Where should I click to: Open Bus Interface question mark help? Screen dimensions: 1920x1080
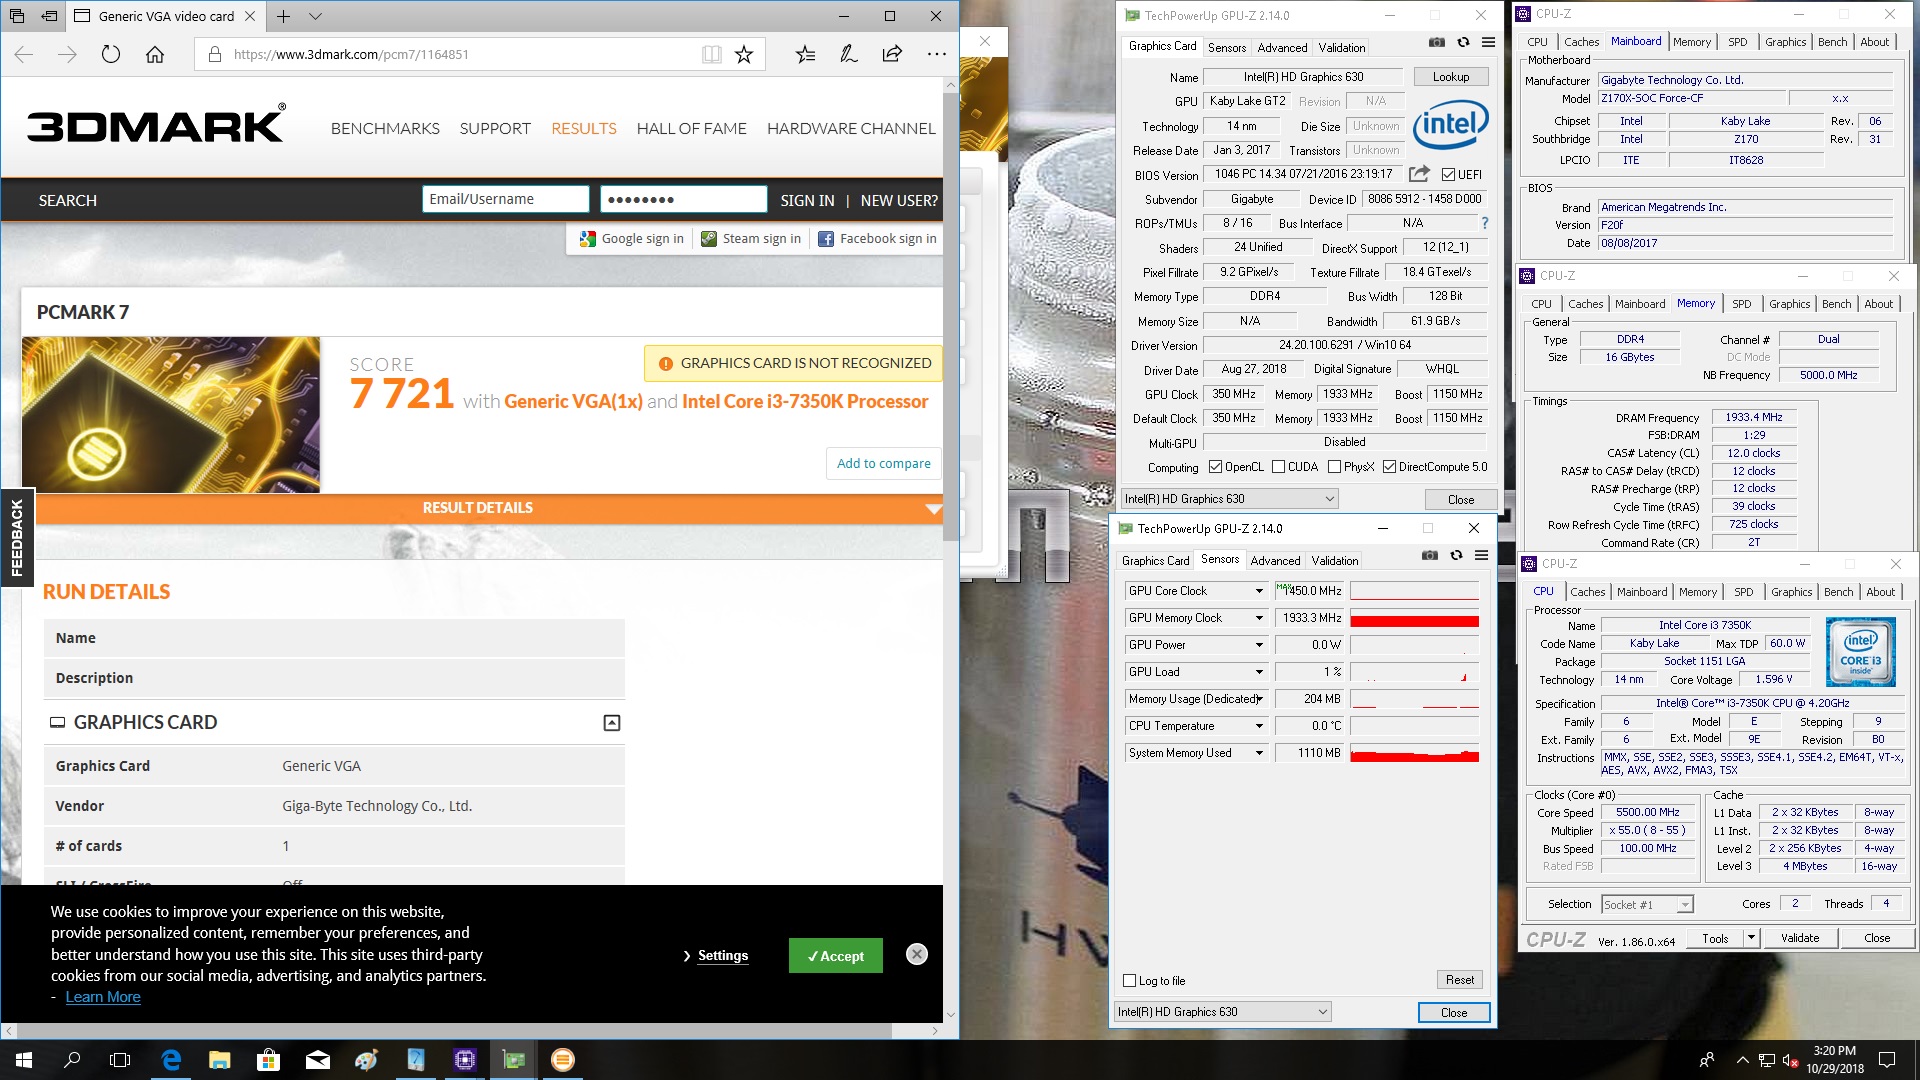[1484, 223]
